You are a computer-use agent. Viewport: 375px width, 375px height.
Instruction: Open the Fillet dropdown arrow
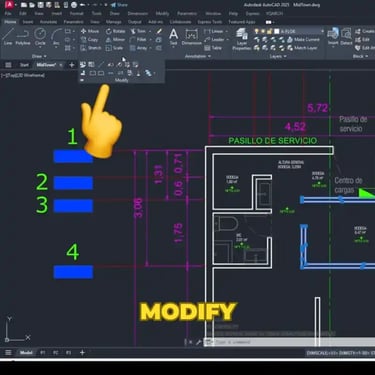coord(150,40)
